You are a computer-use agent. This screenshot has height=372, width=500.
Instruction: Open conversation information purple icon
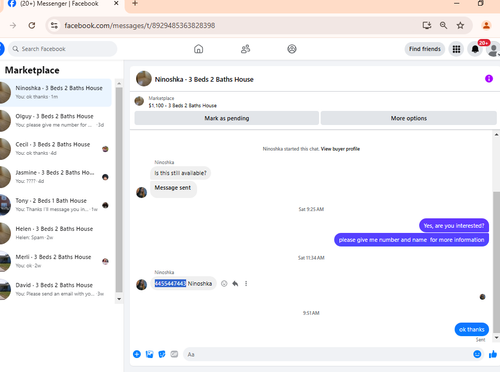point(489,79)
